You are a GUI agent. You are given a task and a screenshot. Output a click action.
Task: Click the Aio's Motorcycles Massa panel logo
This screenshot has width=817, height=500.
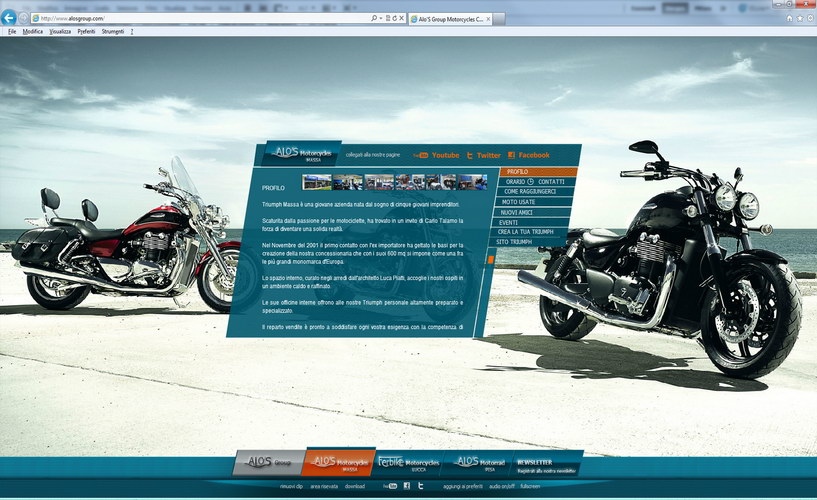[x=302, y=153]
